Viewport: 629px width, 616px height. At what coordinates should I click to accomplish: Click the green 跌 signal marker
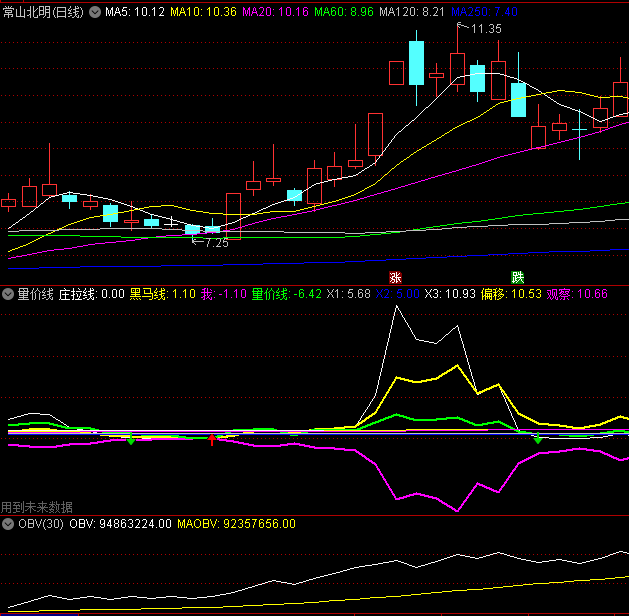(517, 278)
